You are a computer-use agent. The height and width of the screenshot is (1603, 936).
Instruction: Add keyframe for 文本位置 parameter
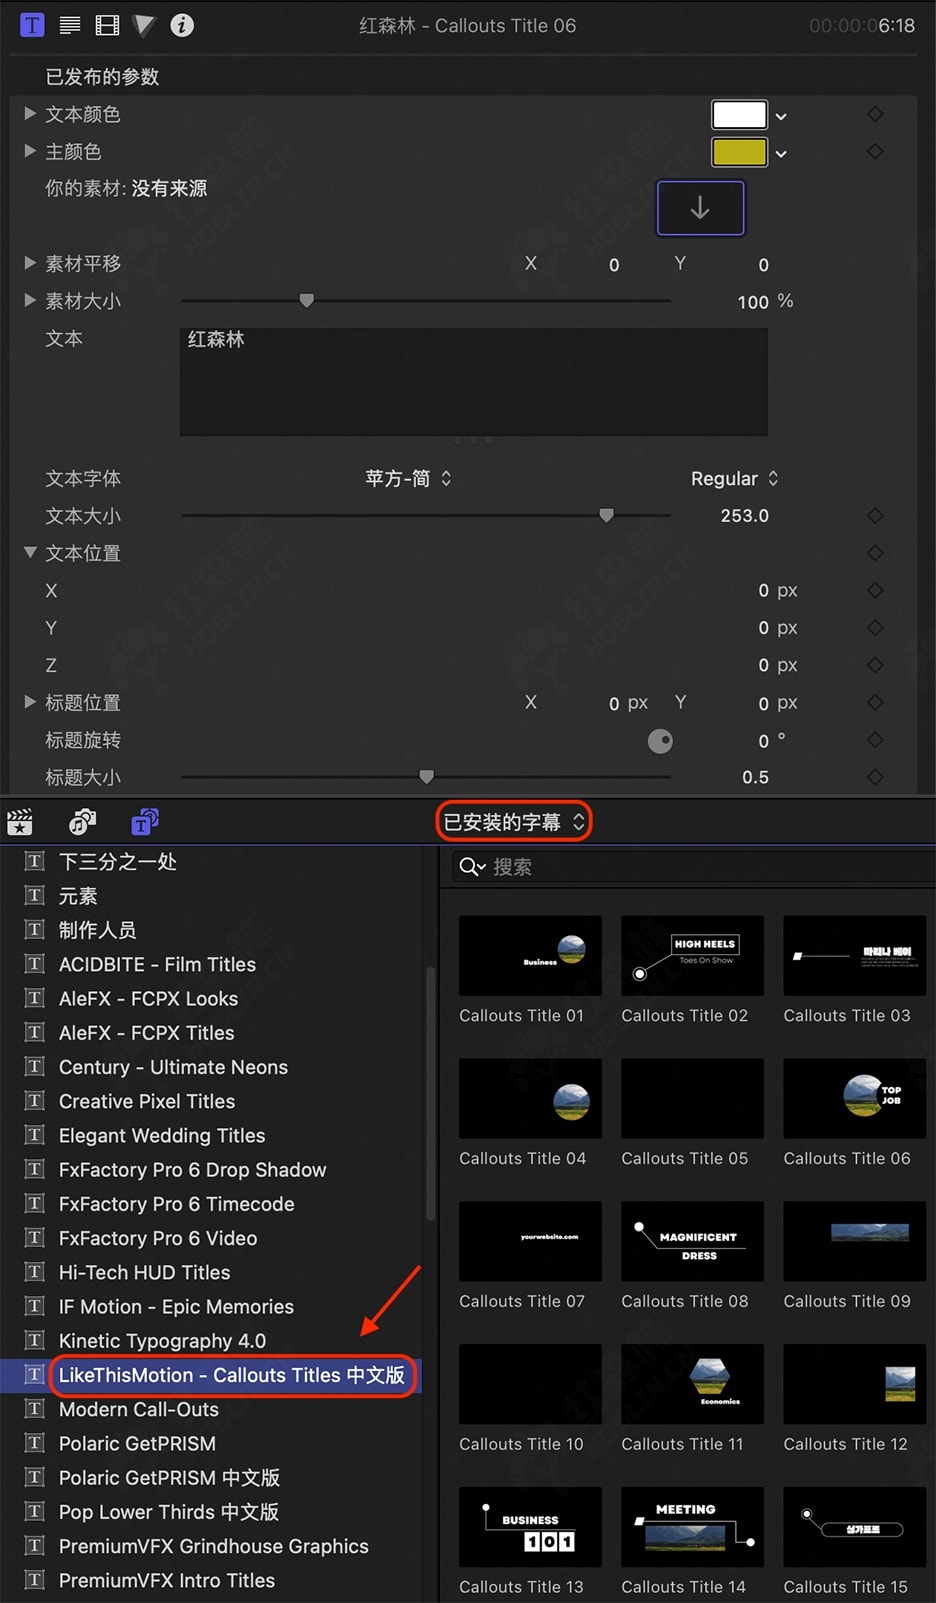[x=875, y=552]
